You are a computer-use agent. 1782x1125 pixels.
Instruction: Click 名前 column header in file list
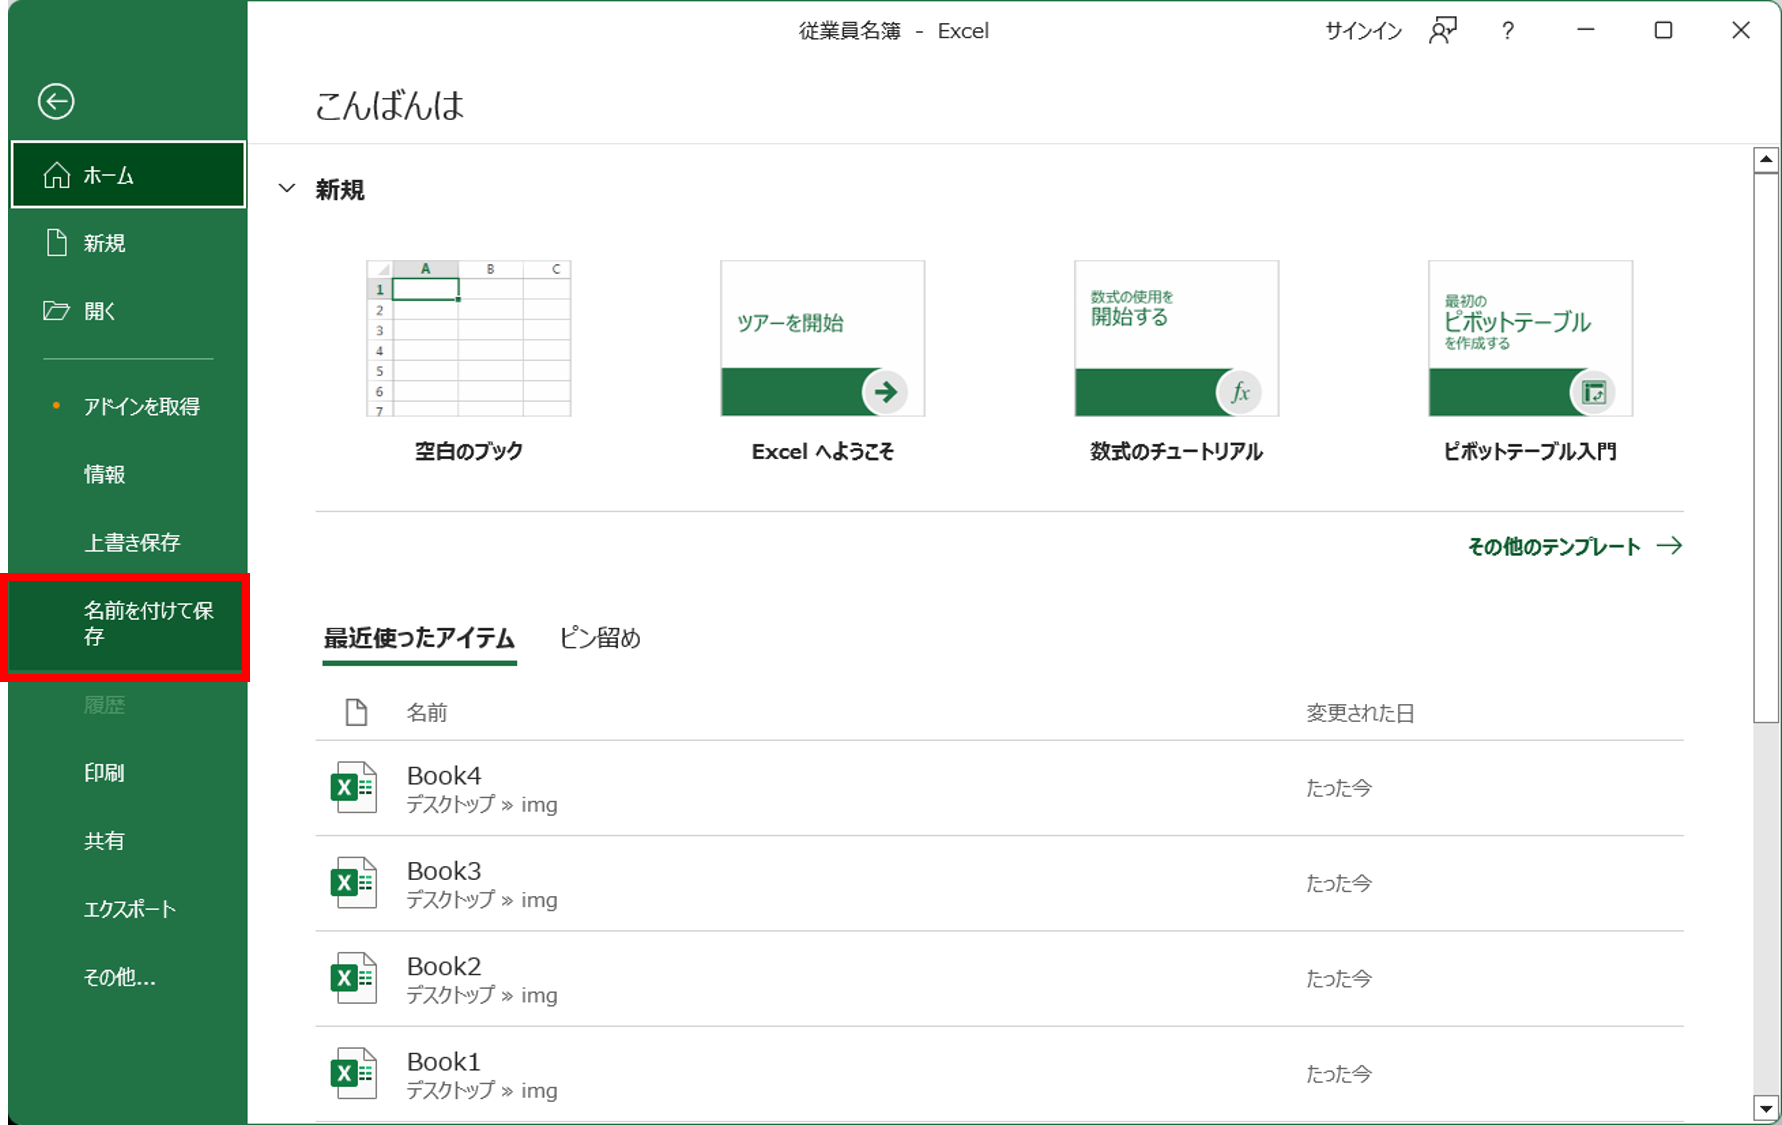pos(426,713)
